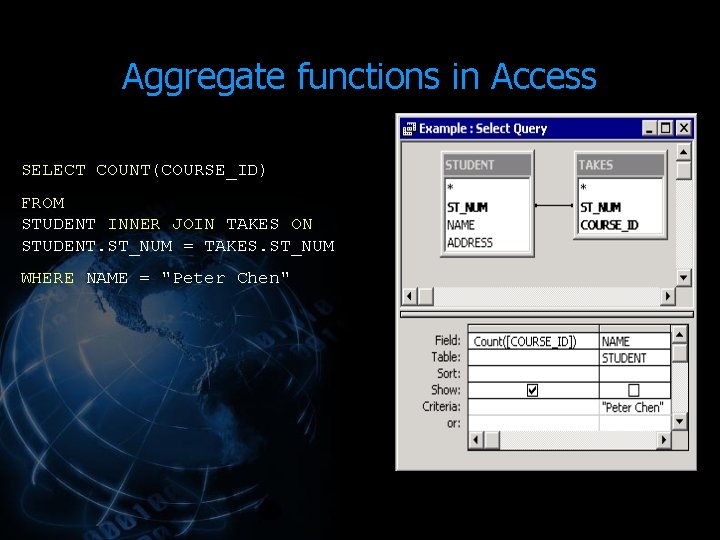Select the STUDENT table header
Viewport: 720px width, 540px height.
pyautogui.click(x=487, y=165)
